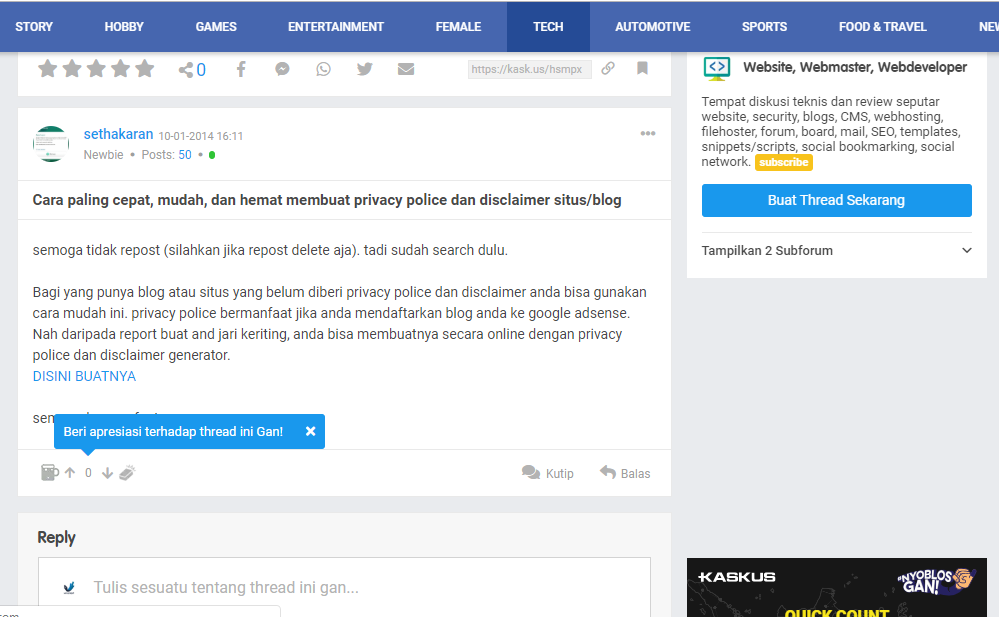Image resolution: width=999 pixels, height=617 pixels.
Task: Copy short link with chain icon
Action: click(608, 68)
